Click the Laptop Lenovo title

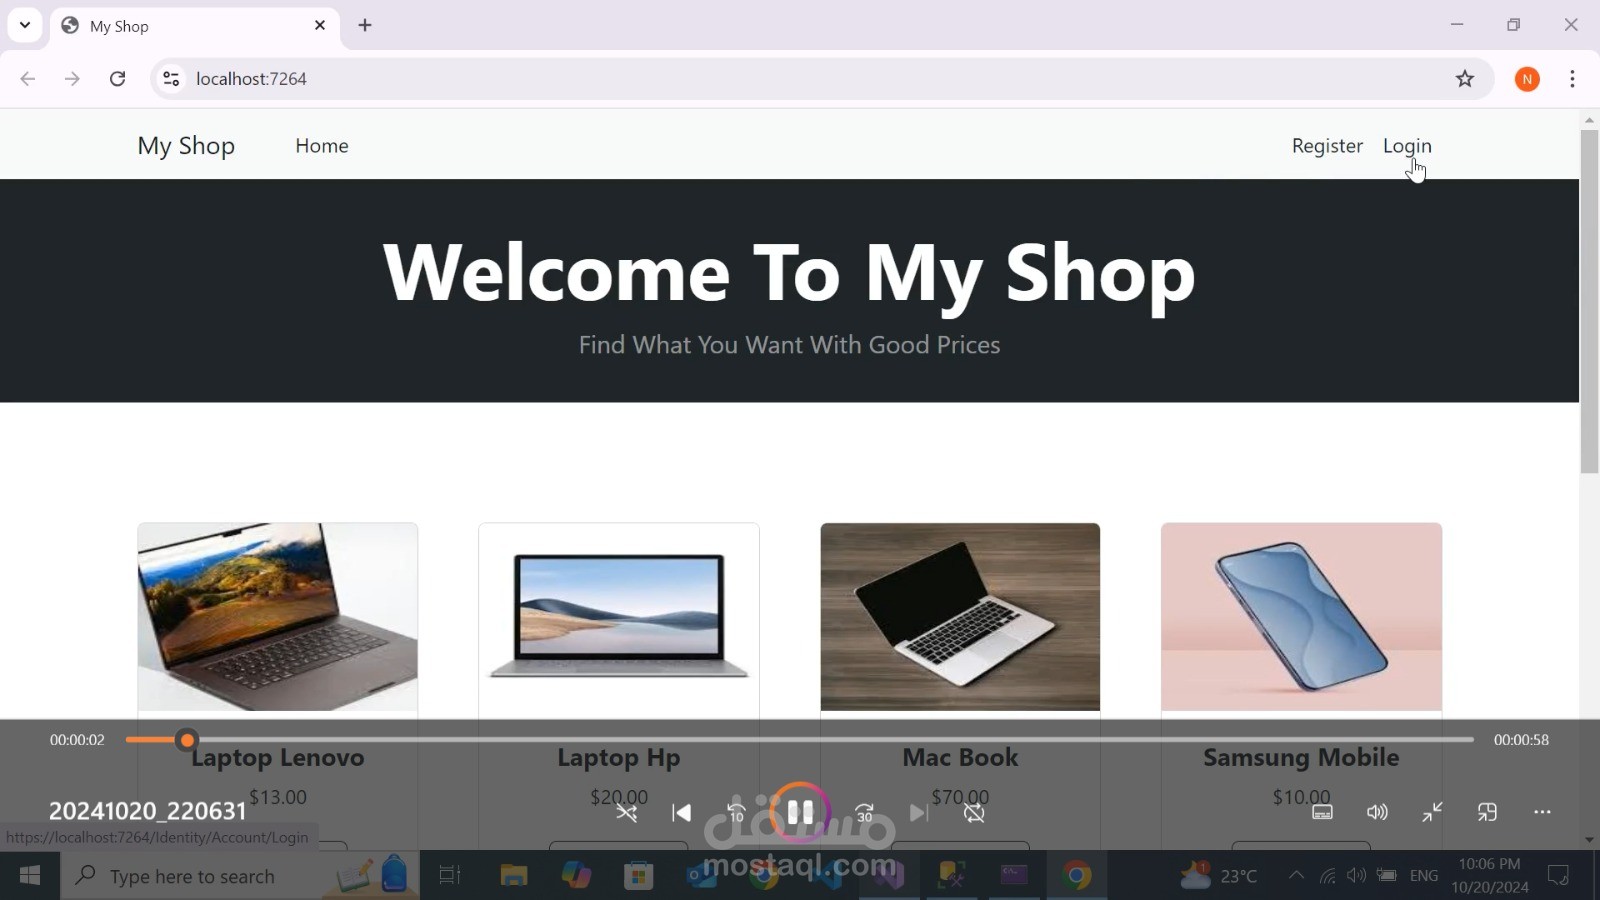pyautogui.click(x=278, y=758)
